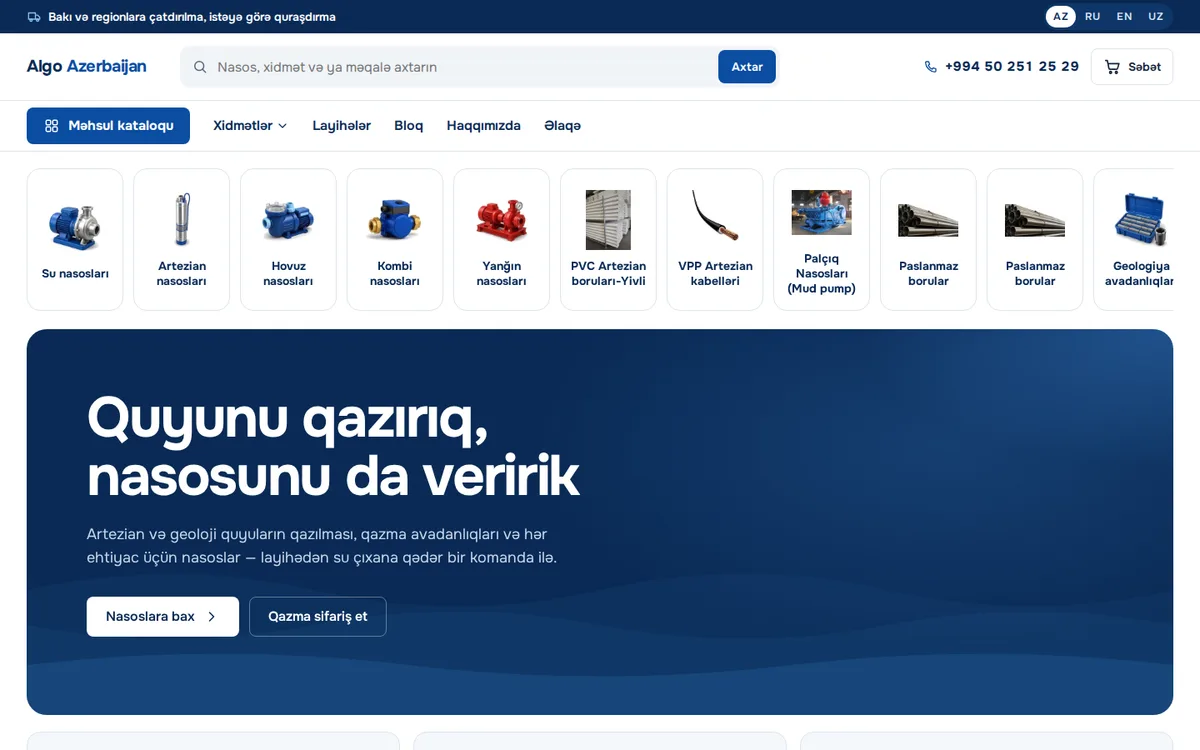Open the Kombi nasosları pump image

point(395,220)
